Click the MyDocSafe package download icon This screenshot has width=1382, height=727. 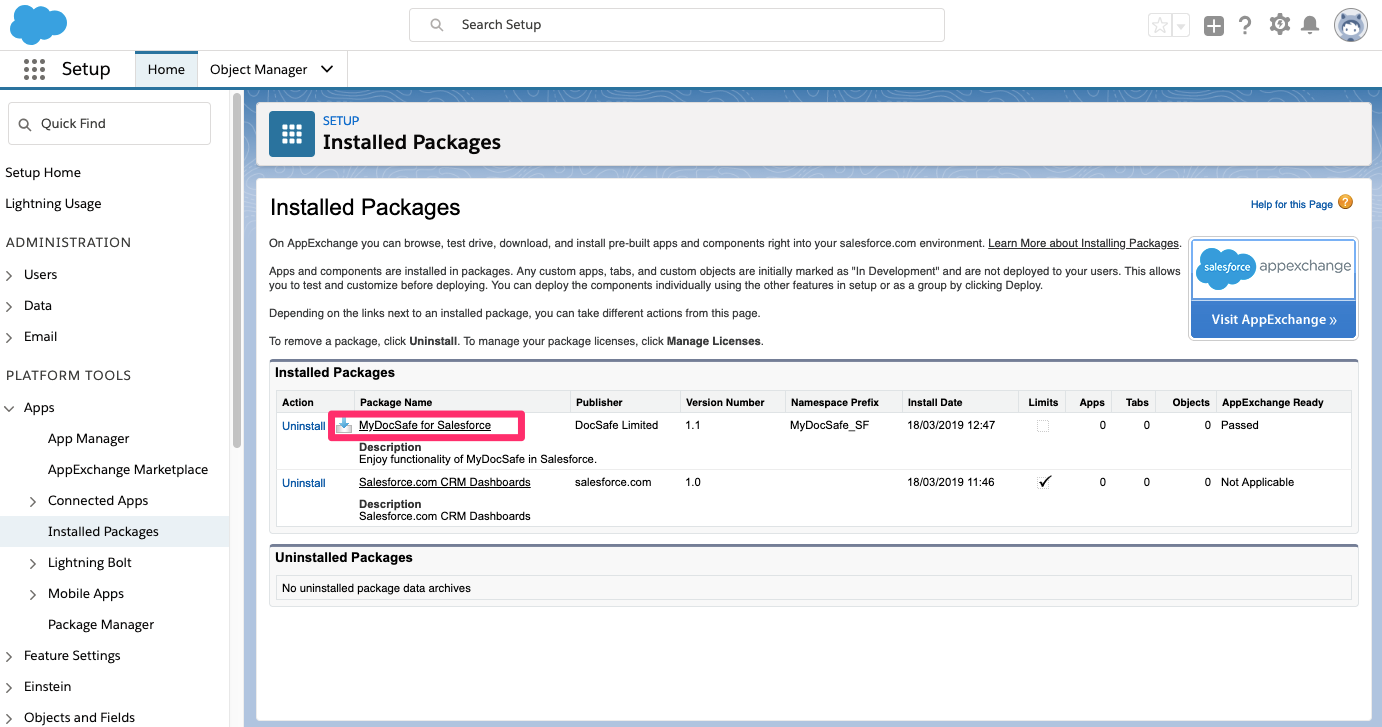[344, 425]
